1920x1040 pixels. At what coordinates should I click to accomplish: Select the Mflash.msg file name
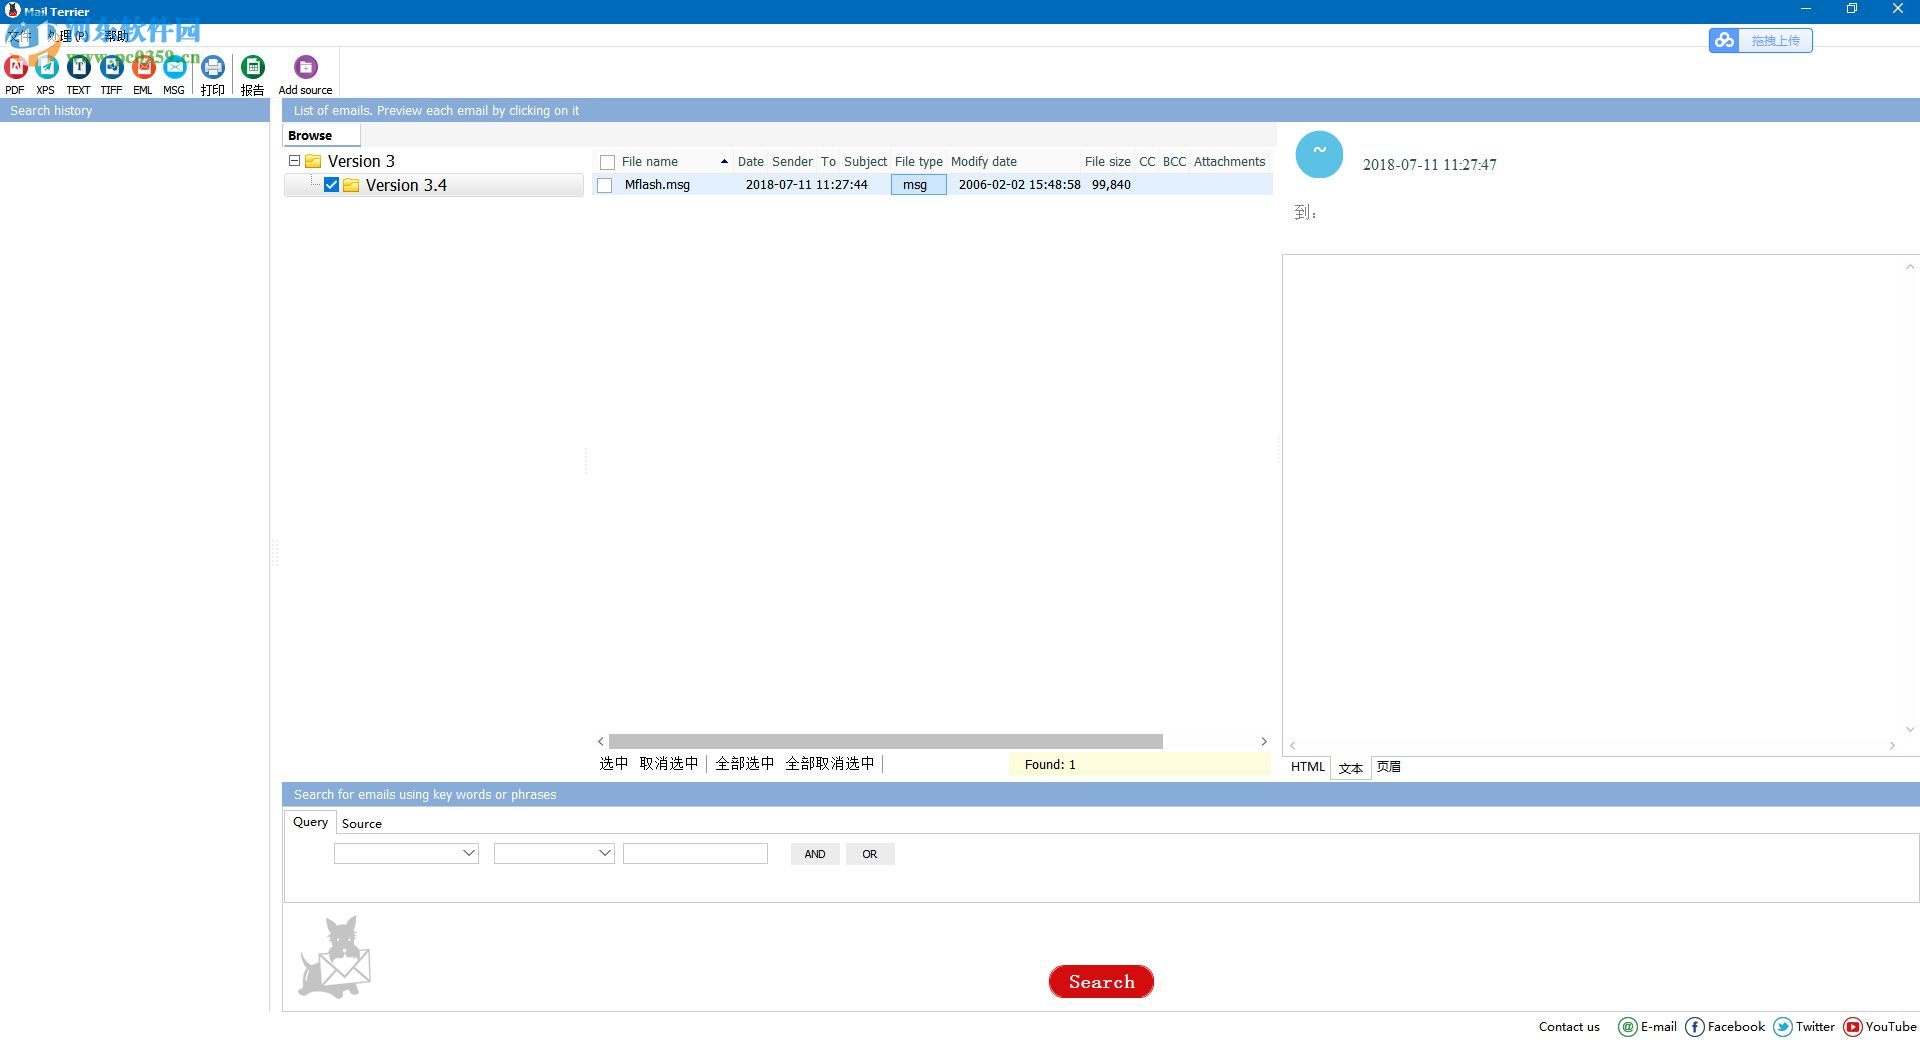point(657,185)
